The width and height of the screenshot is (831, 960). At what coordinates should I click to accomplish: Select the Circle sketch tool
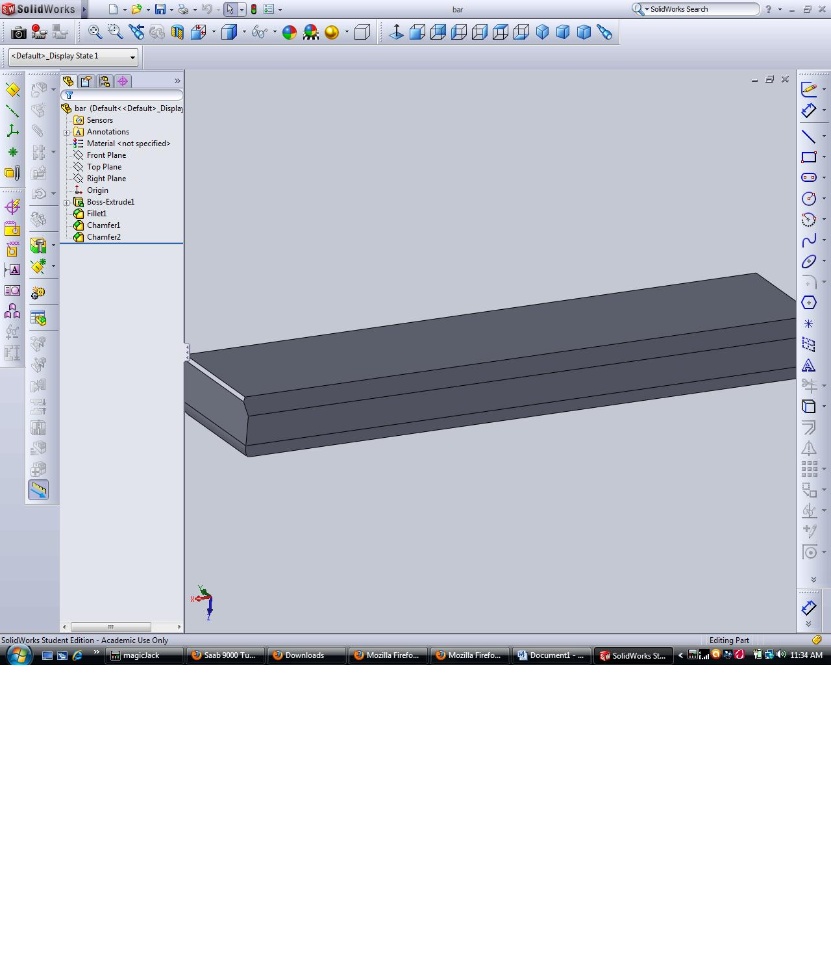pyautogui.click(x=808, y=198)
